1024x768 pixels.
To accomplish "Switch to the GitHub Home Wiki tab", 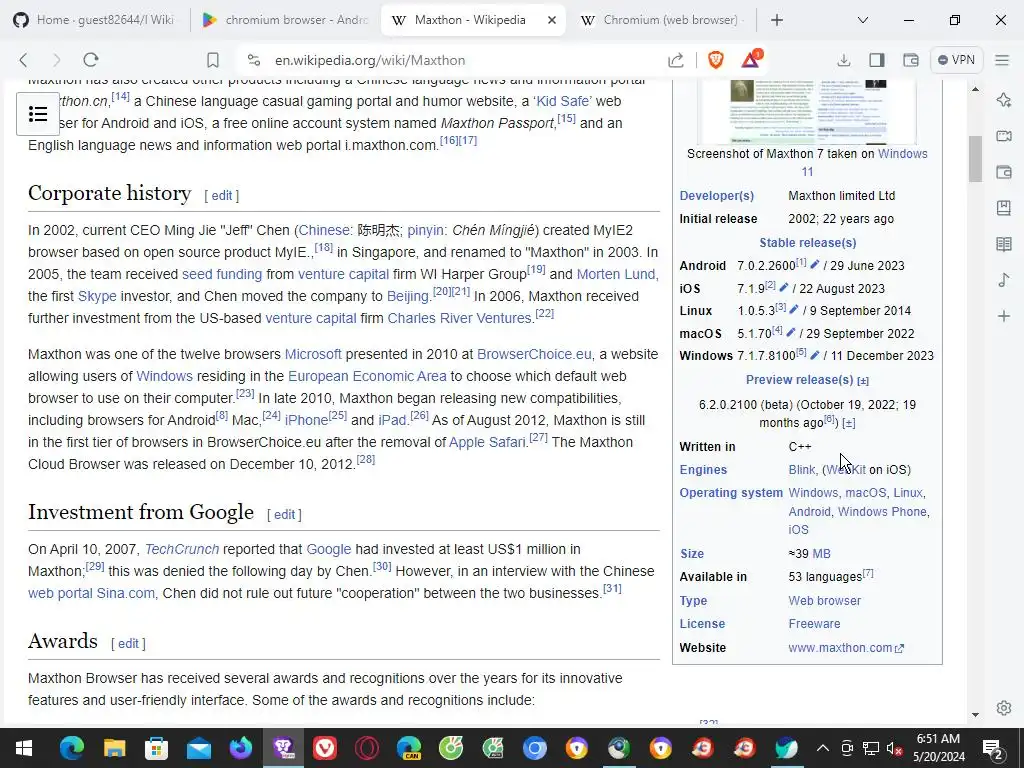I will (x=95, y=20).
